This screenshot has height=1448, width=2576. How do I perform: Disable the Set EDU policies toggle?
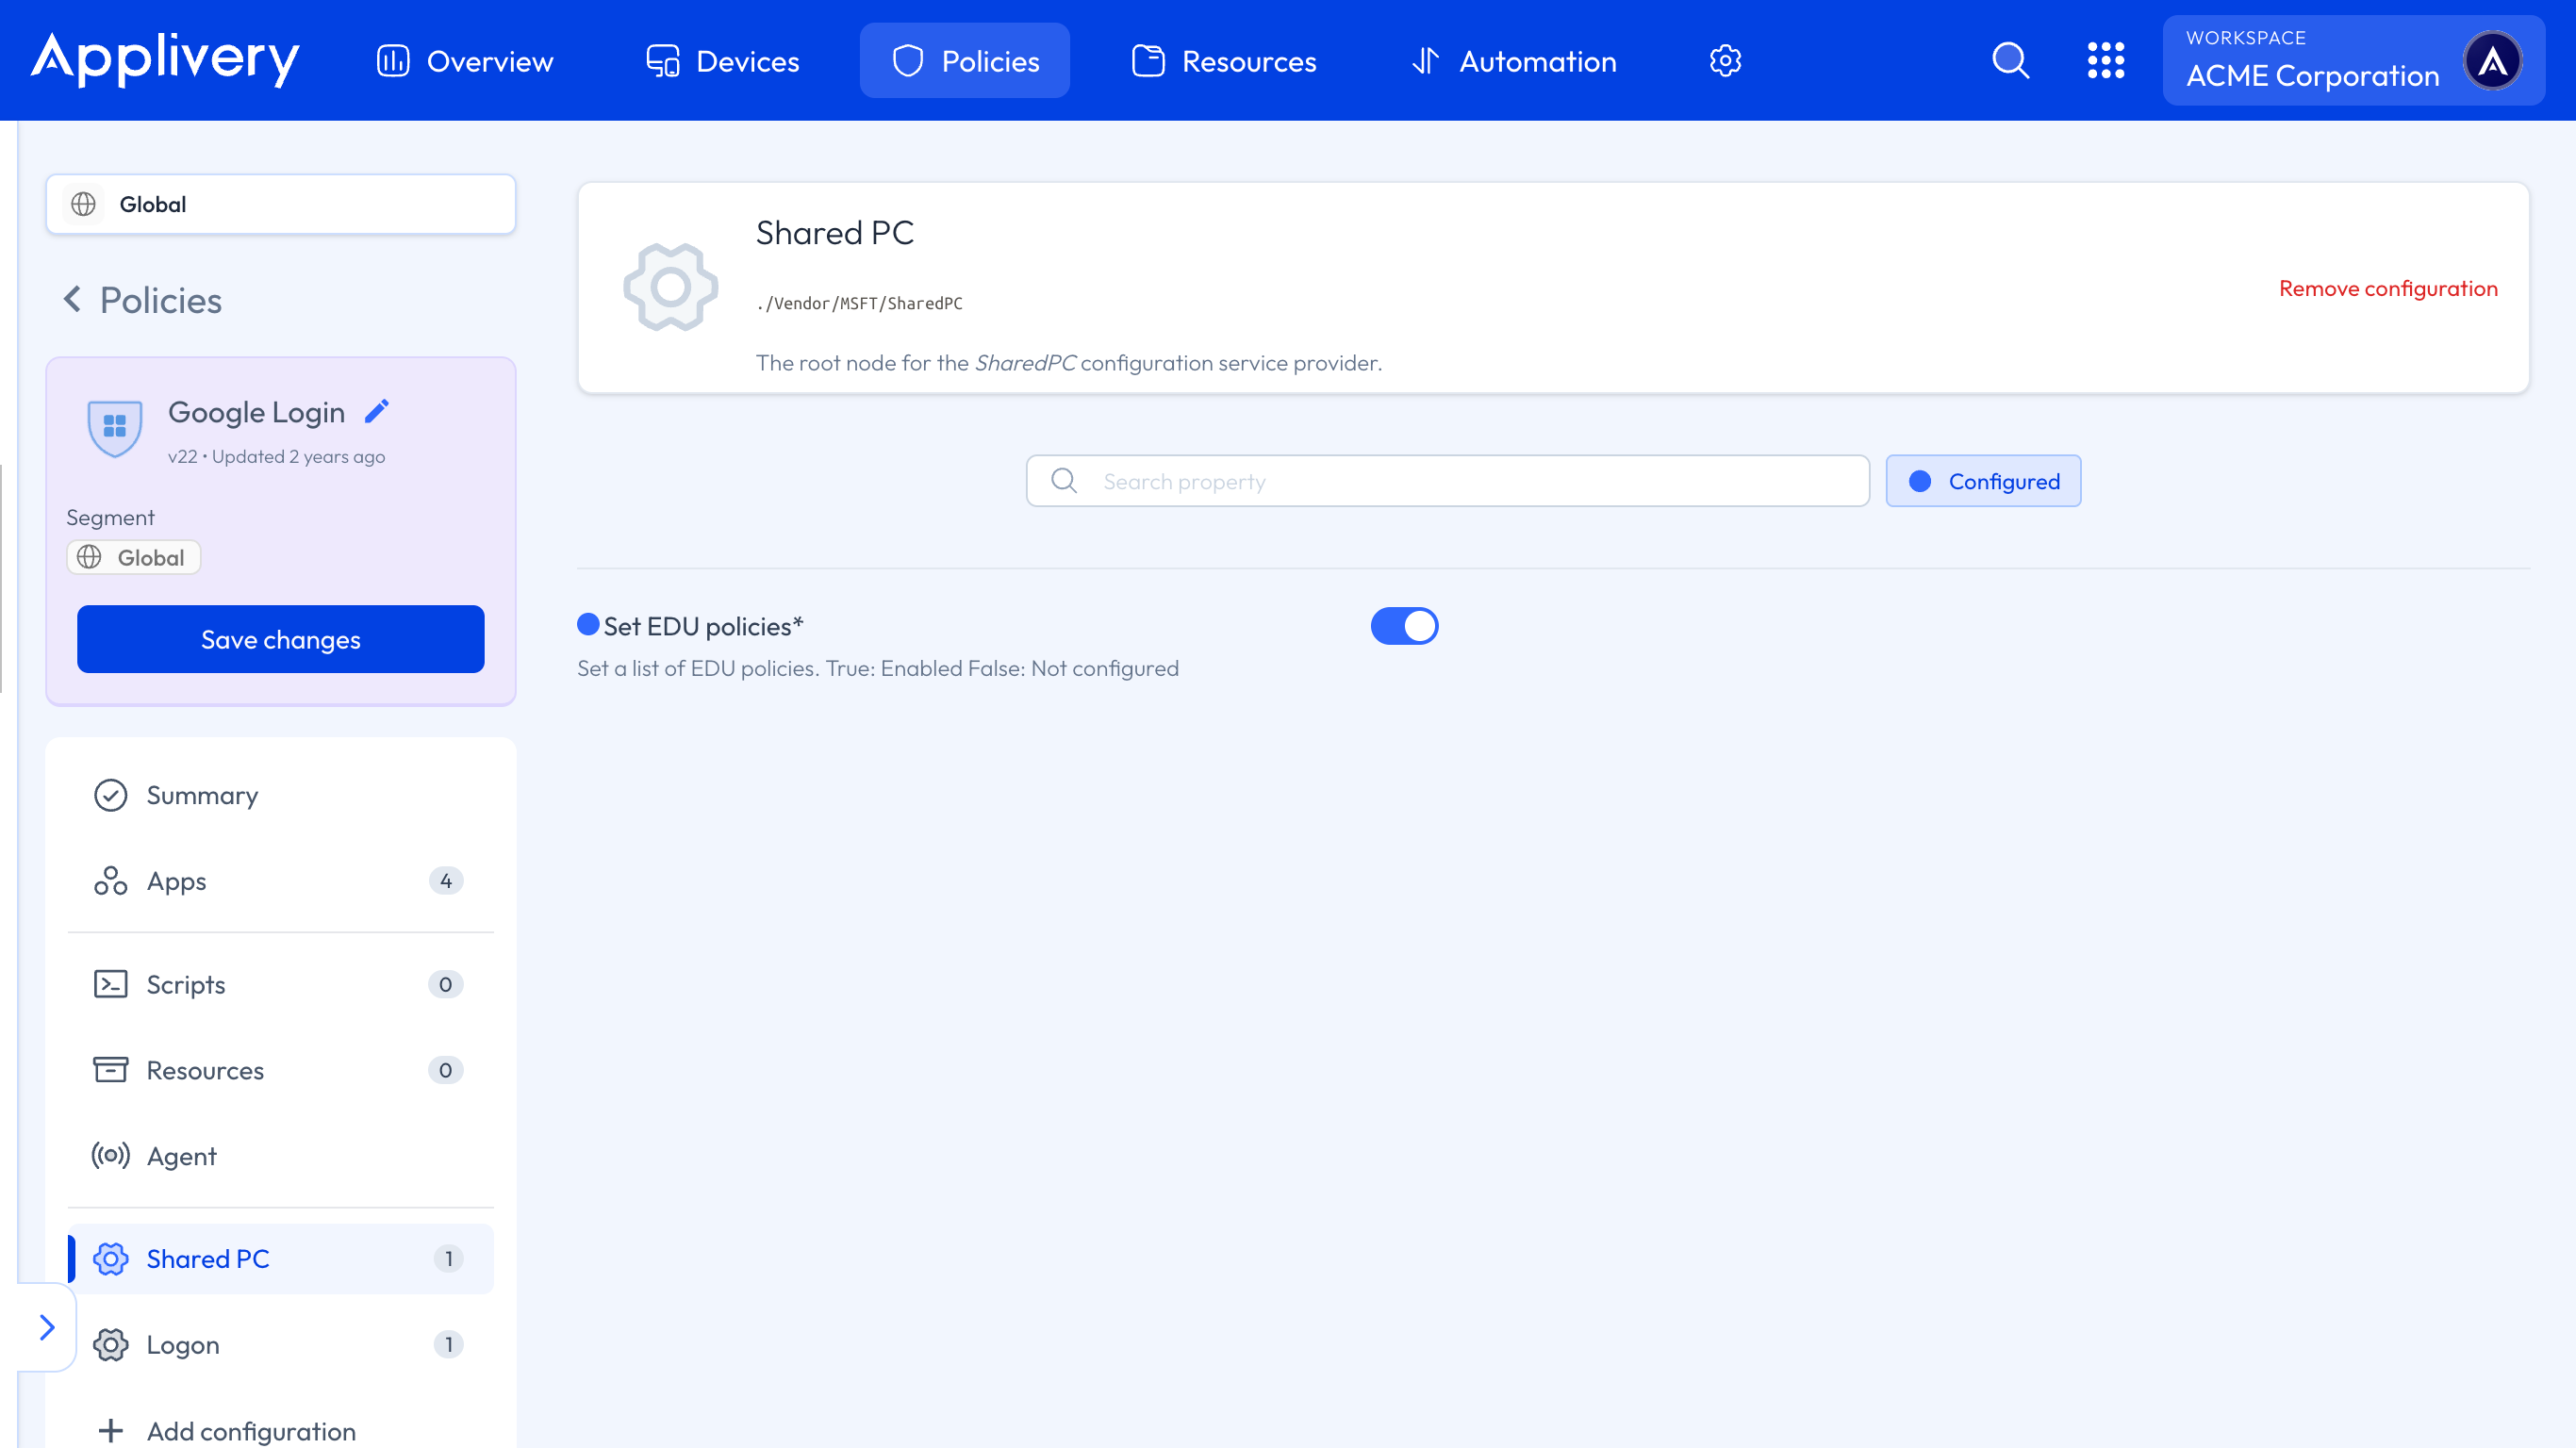[x=1404, y=626]
